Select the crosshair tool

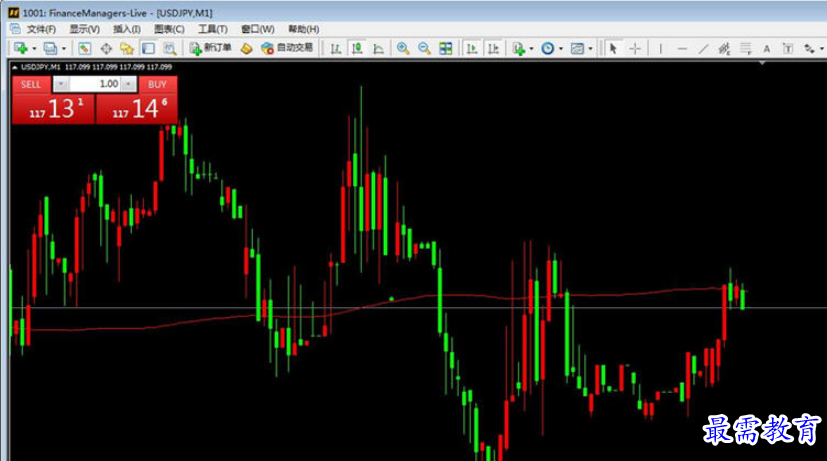[635, 49]
